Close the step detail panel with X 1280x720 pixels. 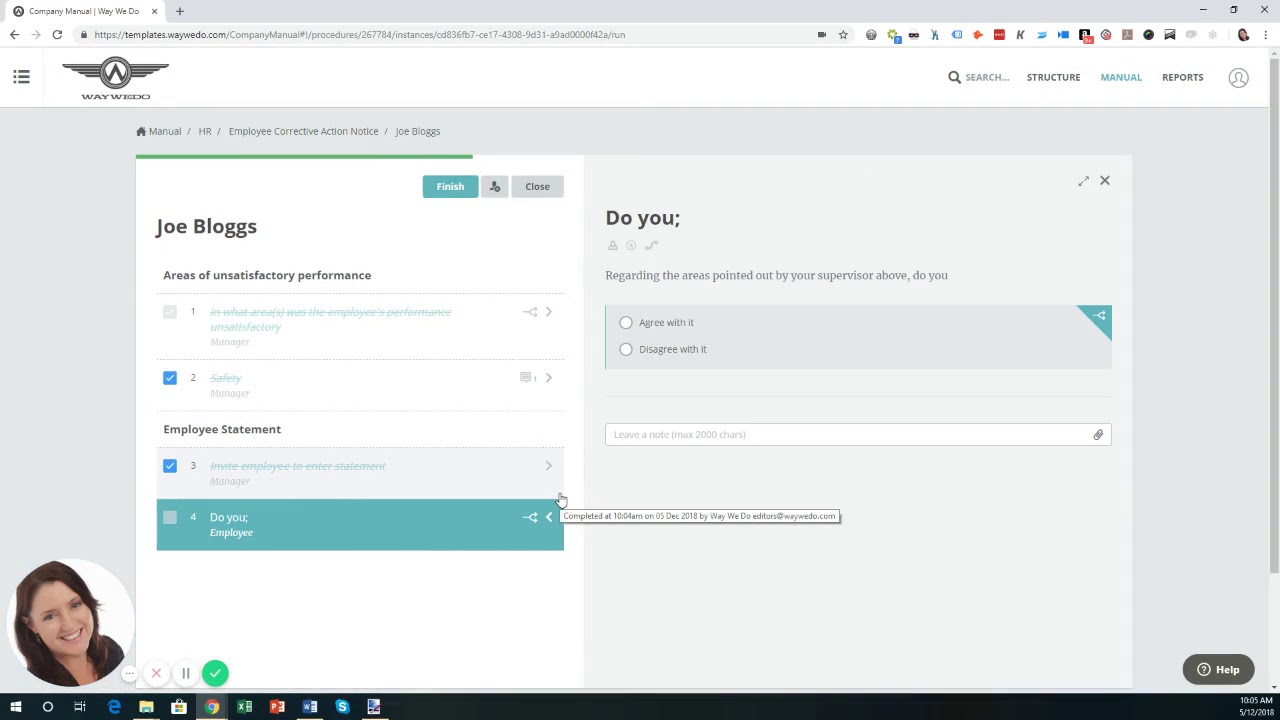tap(1105, 181)
